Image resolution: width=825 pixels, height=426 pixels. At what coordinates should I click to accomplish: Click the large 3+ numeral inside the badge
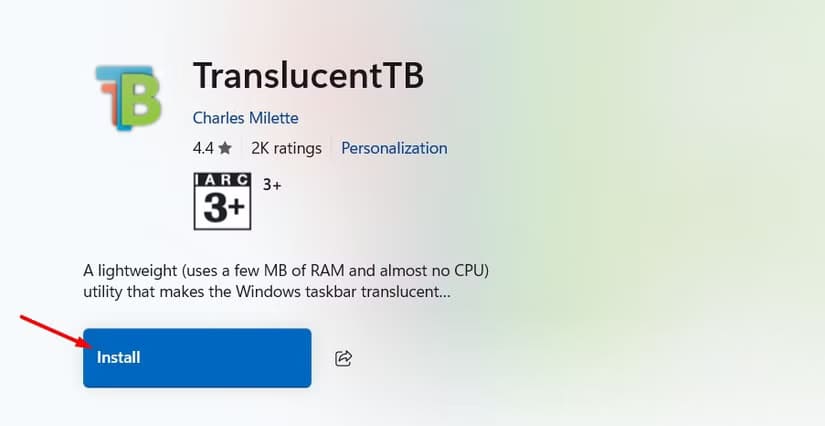tap(223, 208)
